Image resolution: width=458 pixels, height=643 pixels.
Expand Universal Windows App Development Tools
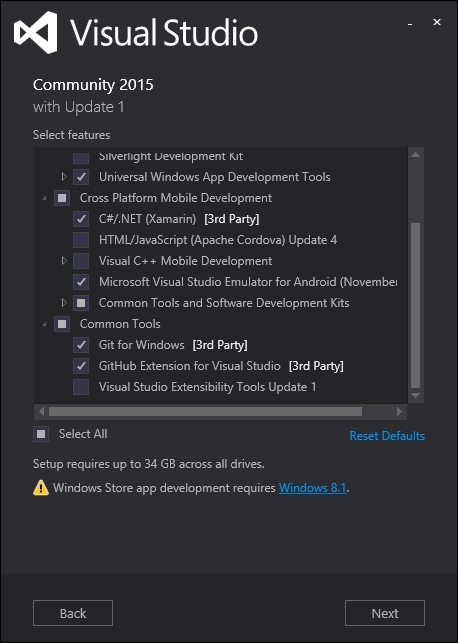tap(64, 177)
